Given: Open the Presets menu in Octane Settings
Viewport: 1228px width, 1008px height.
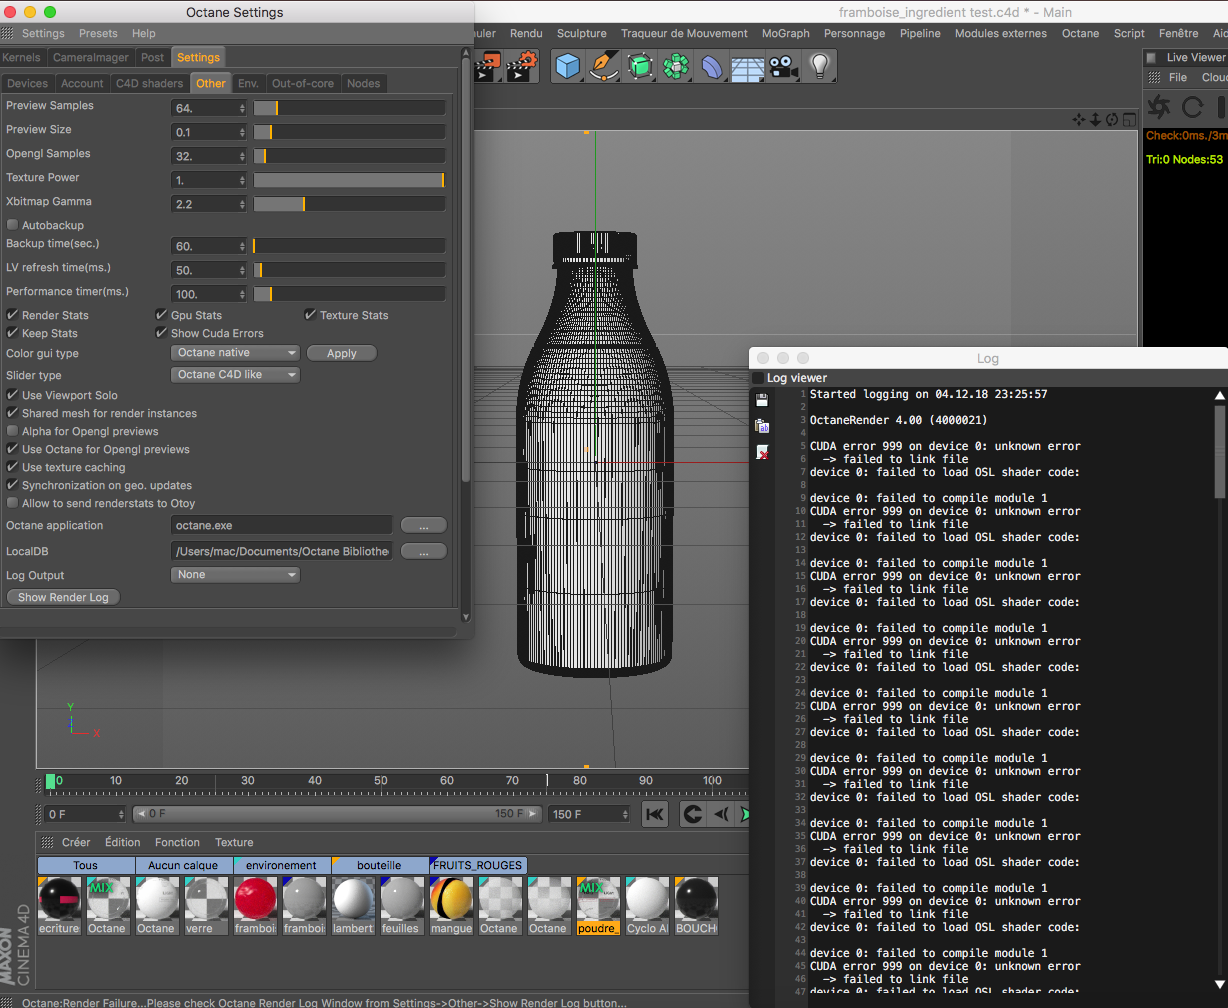Looking at the screenshot, I should tap(98, 34).
